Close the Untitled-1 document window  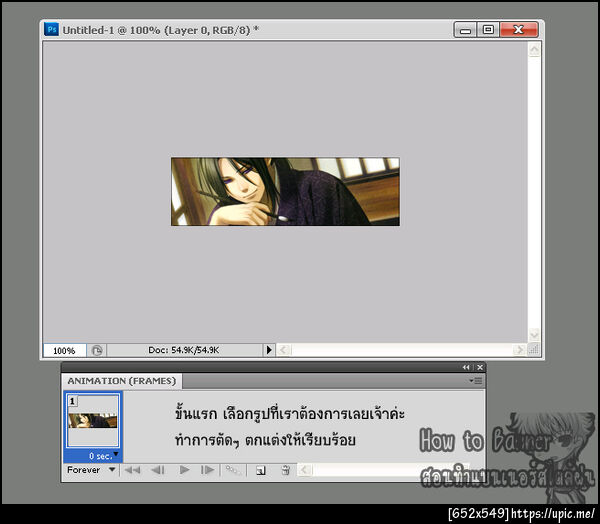point(519,29)
